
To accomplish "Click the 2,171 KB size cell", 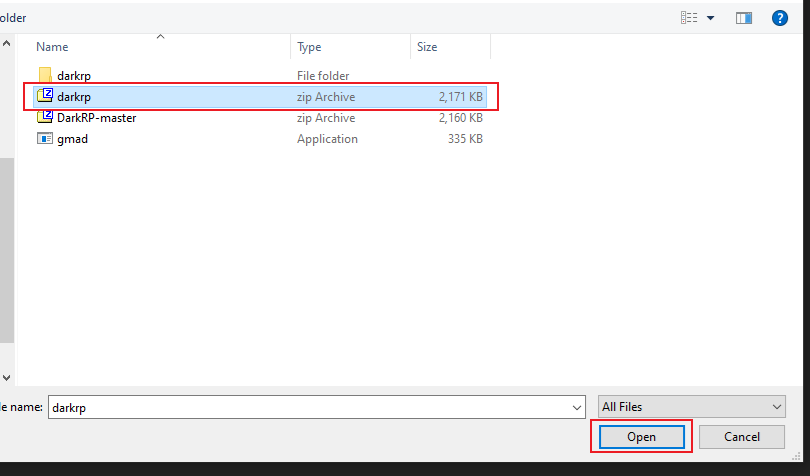I will click(460, 97).
